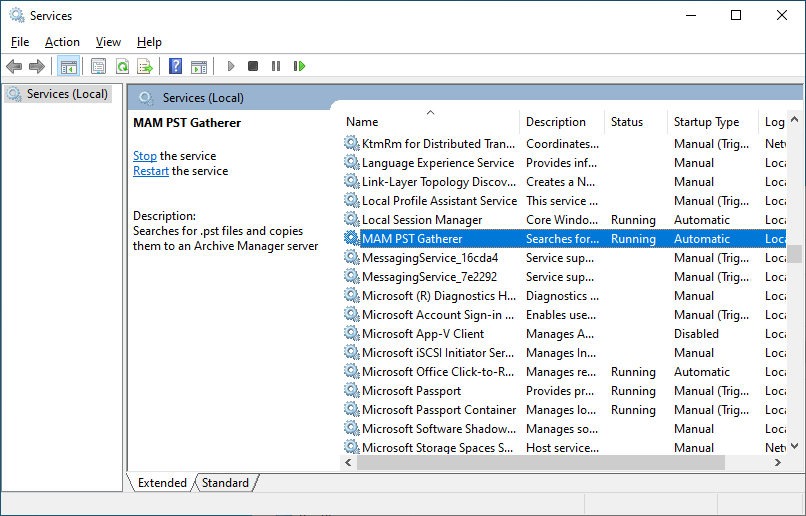Viewport: 806px width, 516px height.
Task: Open the Action menu
Action: pyautogui.click(x=62, y=42)
